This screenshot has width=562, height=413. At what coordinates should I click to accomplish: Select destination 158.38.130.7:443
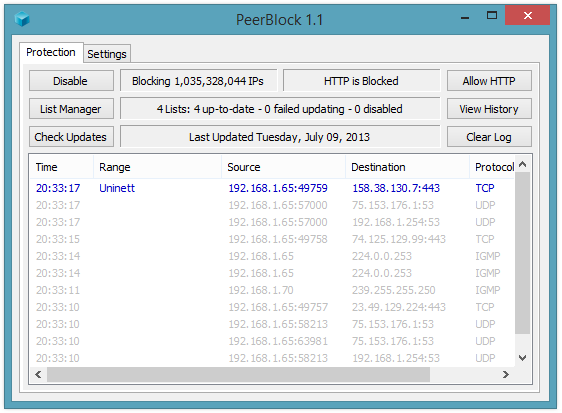(396, 188)
